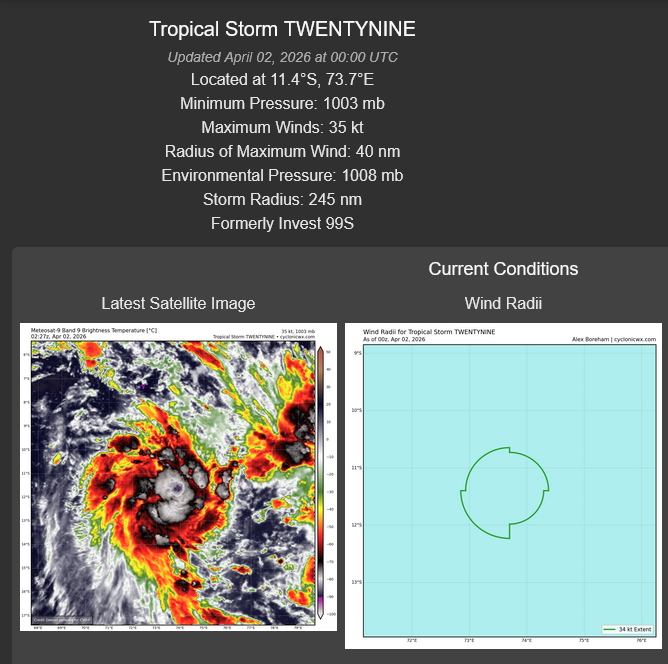This screenshot has width=668, height=664.
Task: Select the Updated April 02, 2026 timestamp
Action: 282,57
